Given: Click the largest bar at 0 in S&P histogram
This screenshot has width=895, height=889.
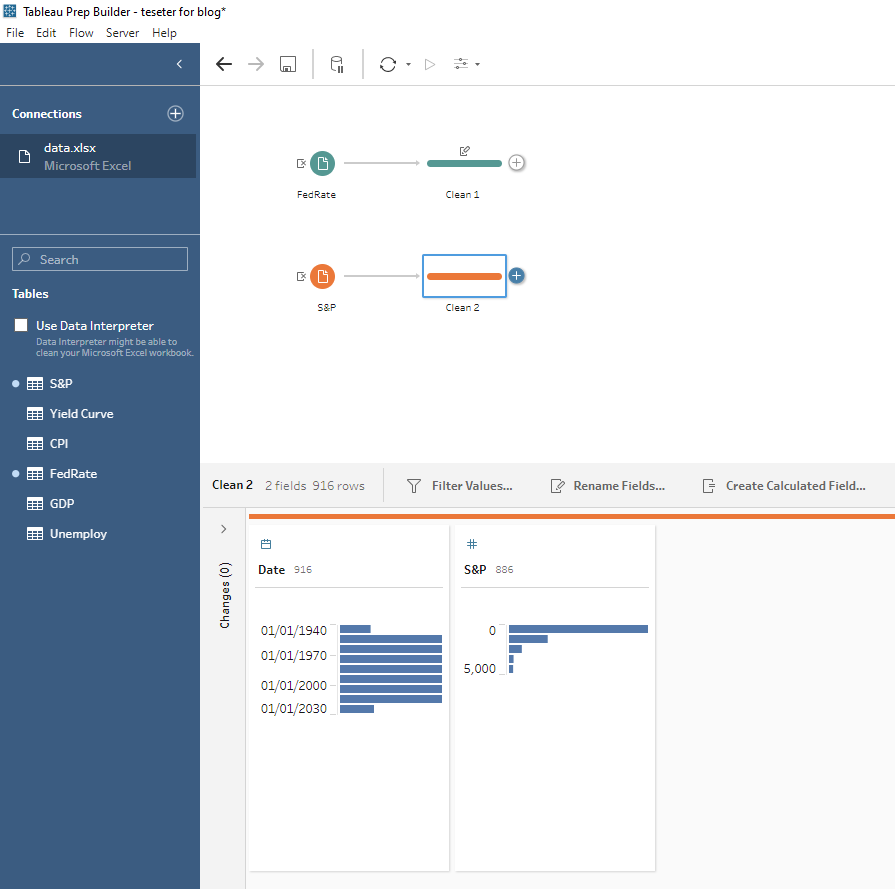Looking at the screenshot, I should tap(578, 629).
